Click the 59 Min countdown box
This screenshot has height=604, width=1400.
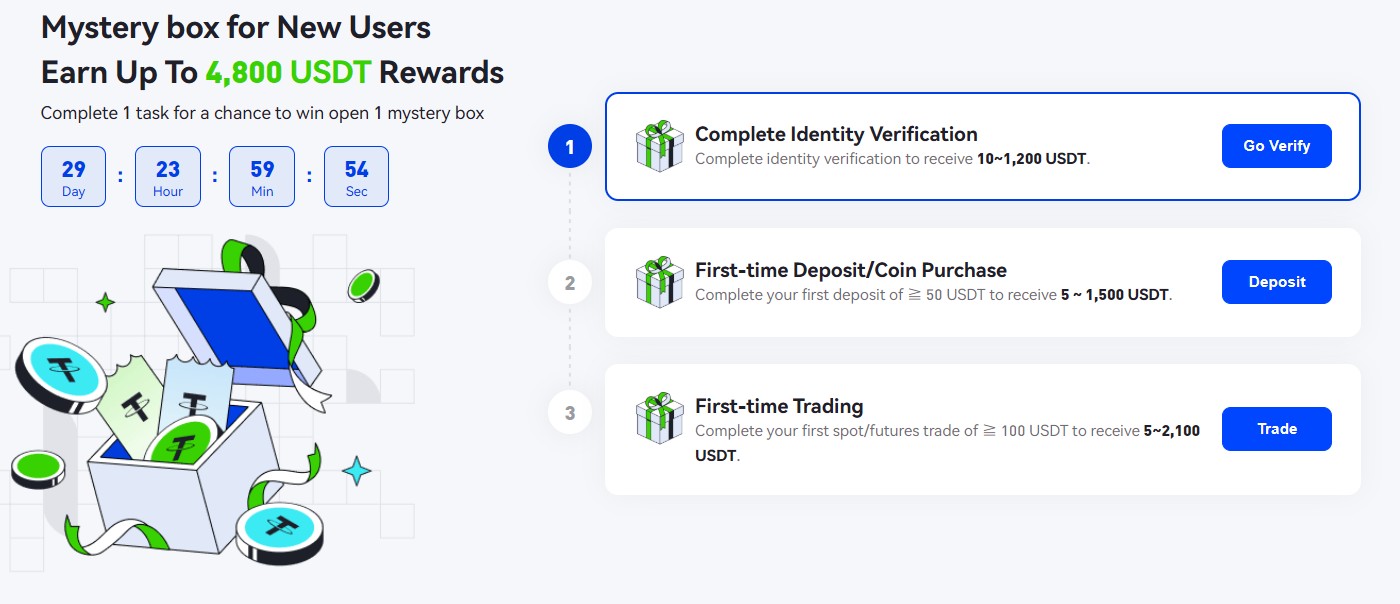(262, 177)
